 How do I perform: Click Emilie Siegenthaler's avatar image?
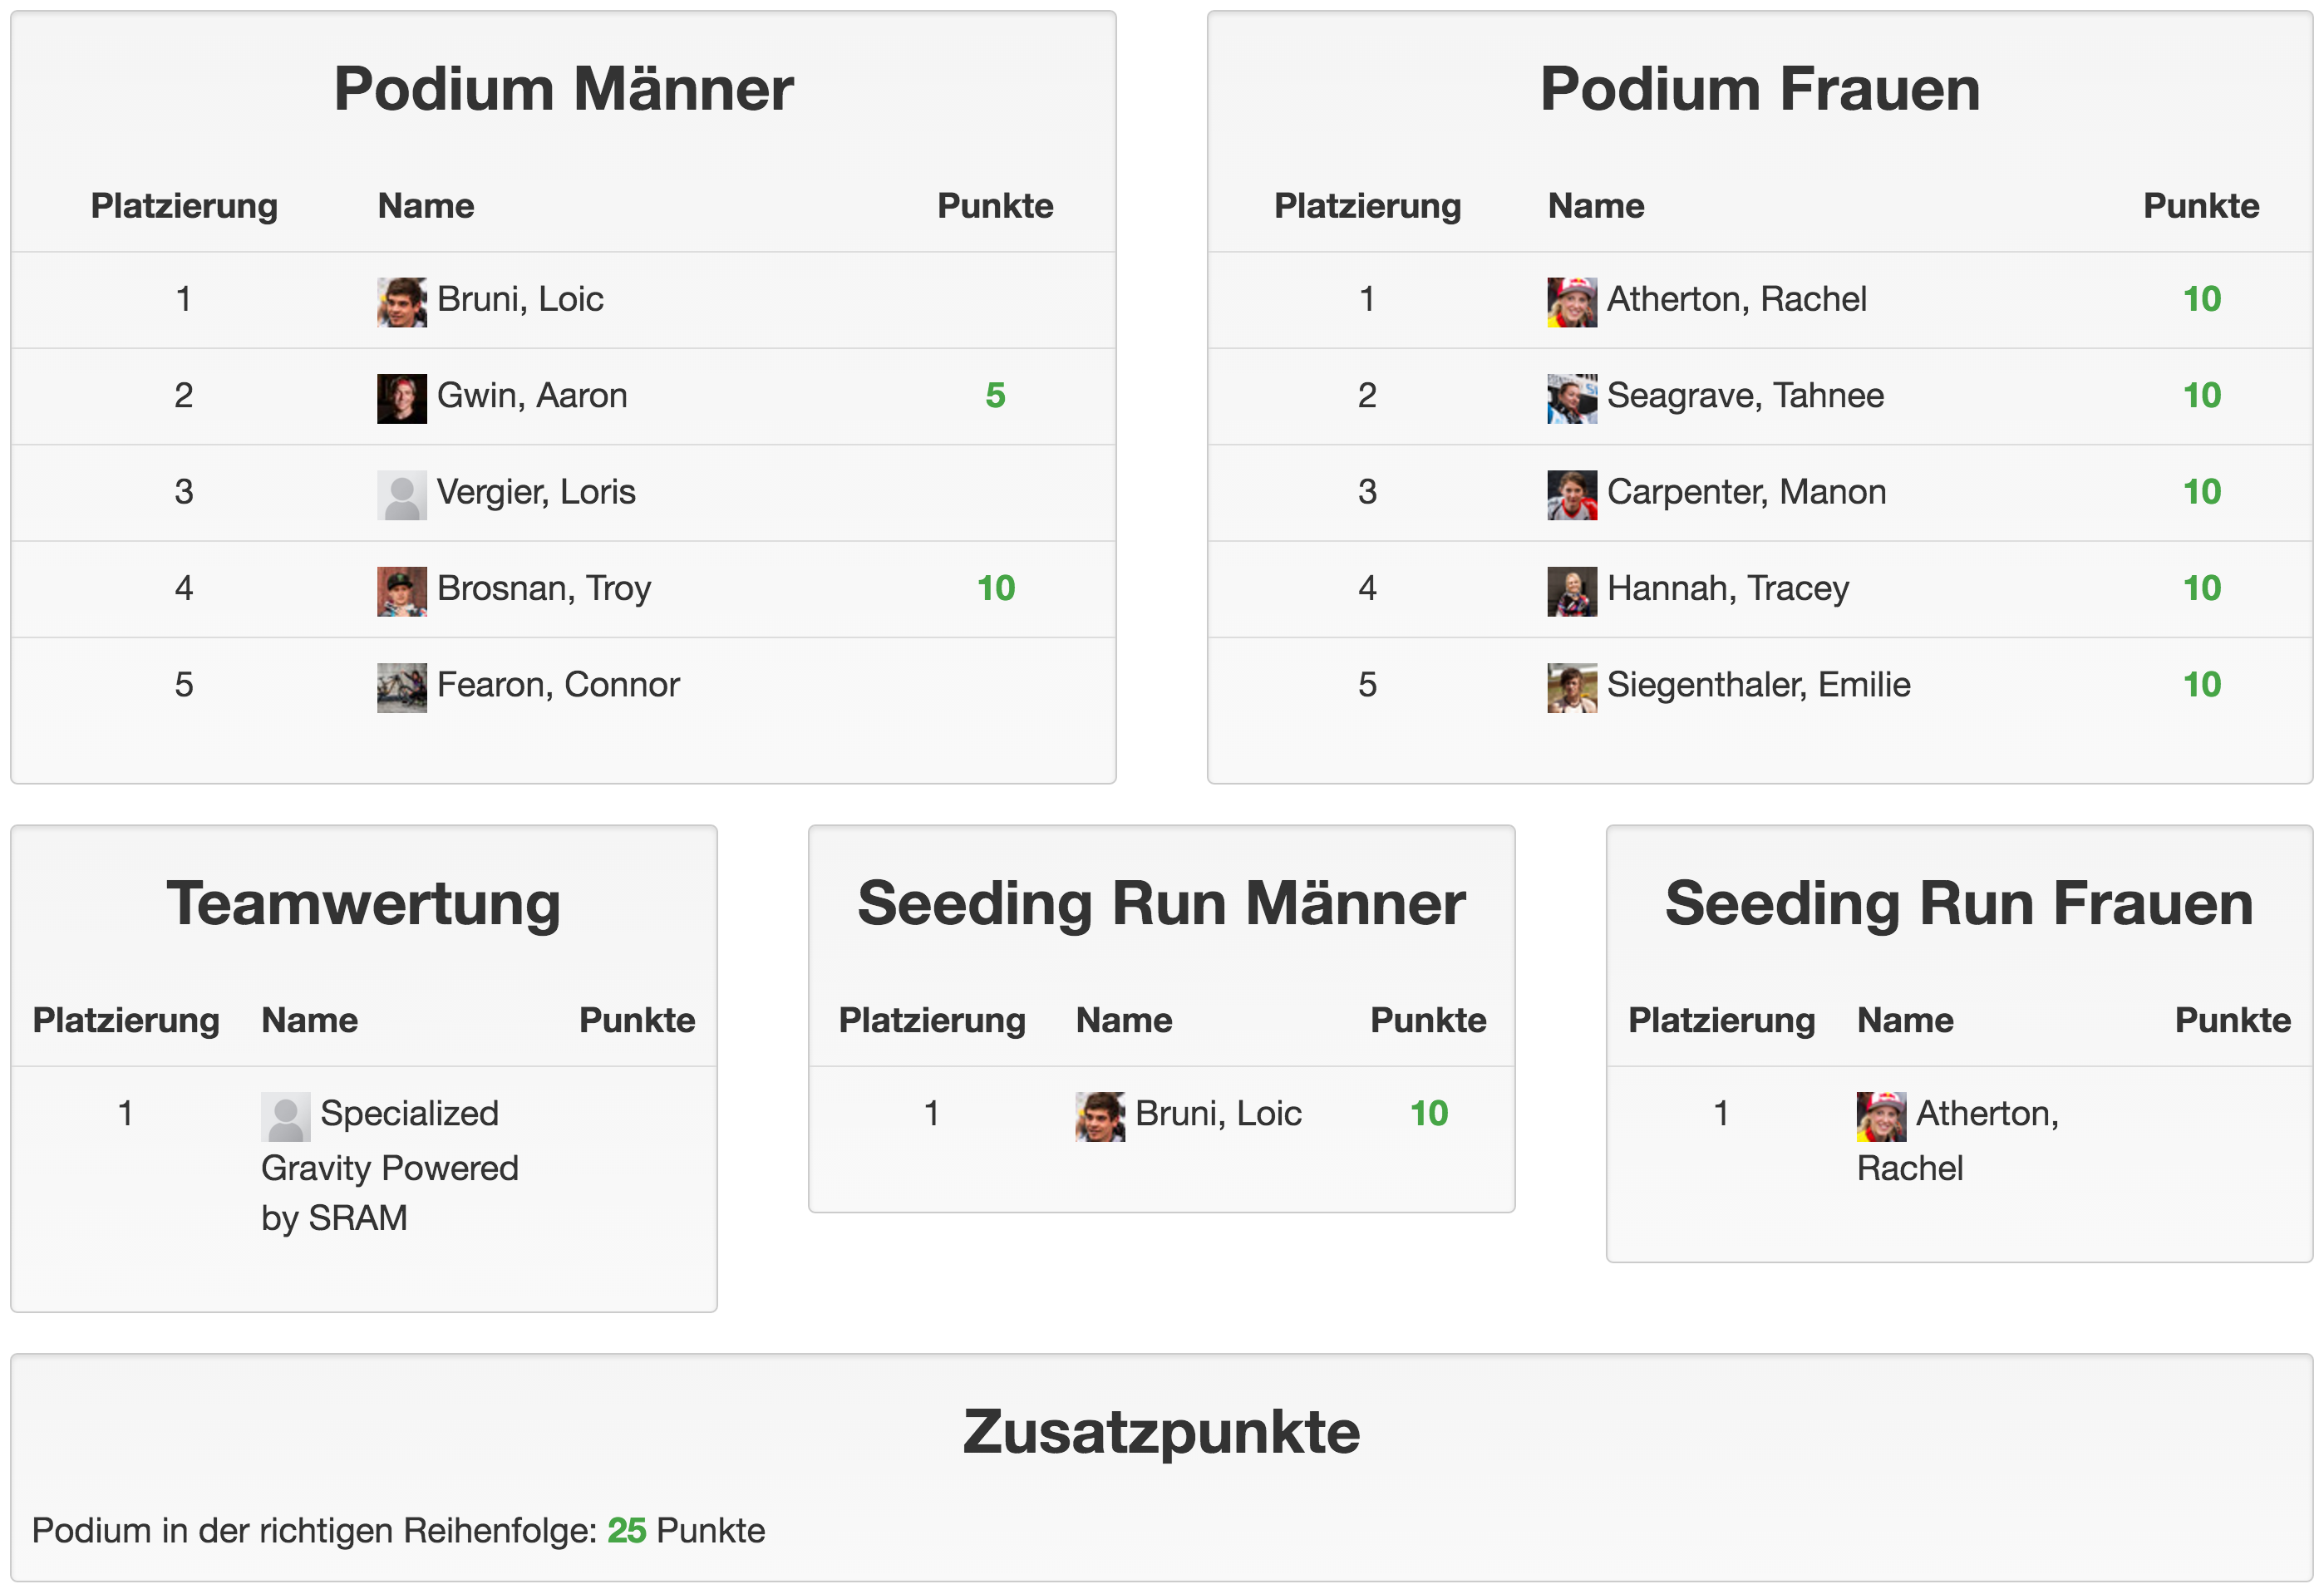[x=1572, y=688]
